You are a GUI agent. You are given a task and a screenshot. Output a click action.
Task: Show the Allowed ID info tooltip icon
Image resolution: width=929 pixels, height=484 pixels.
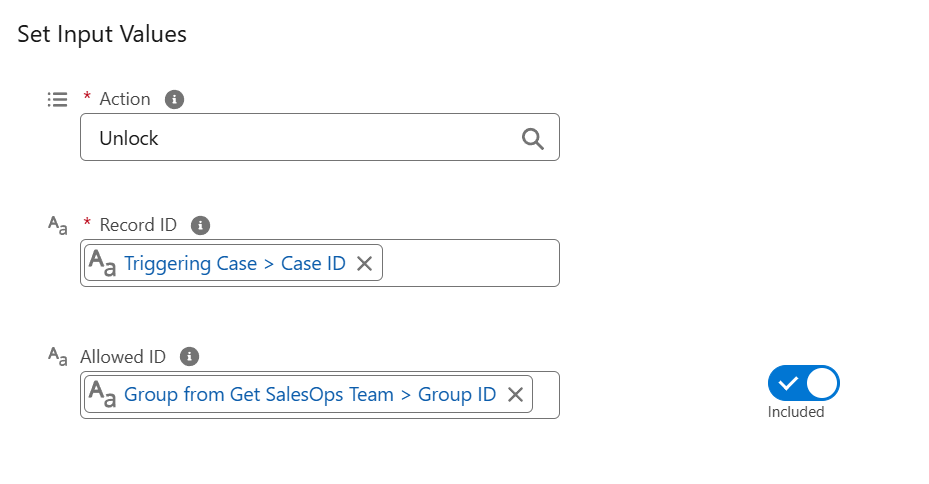(x=189, y=357)
